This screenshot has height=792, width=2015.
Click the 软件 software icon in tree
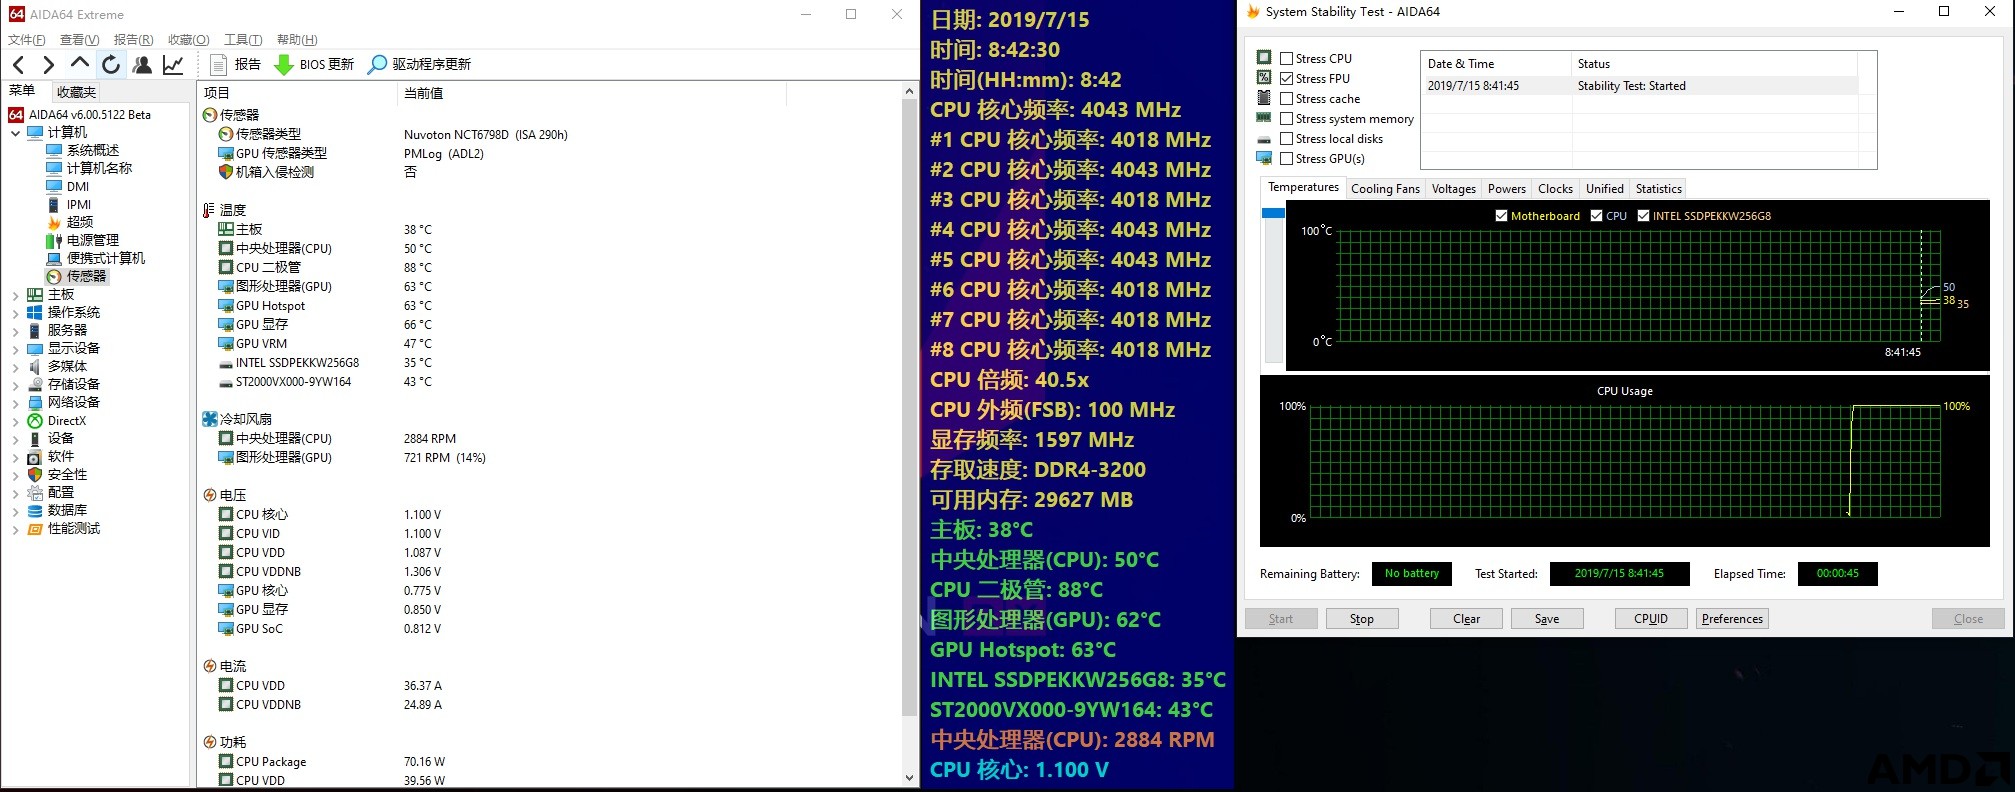35,456
